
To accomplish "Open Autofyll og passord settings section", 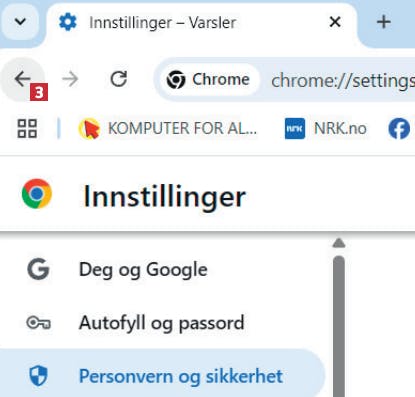I will pos(162,323).
